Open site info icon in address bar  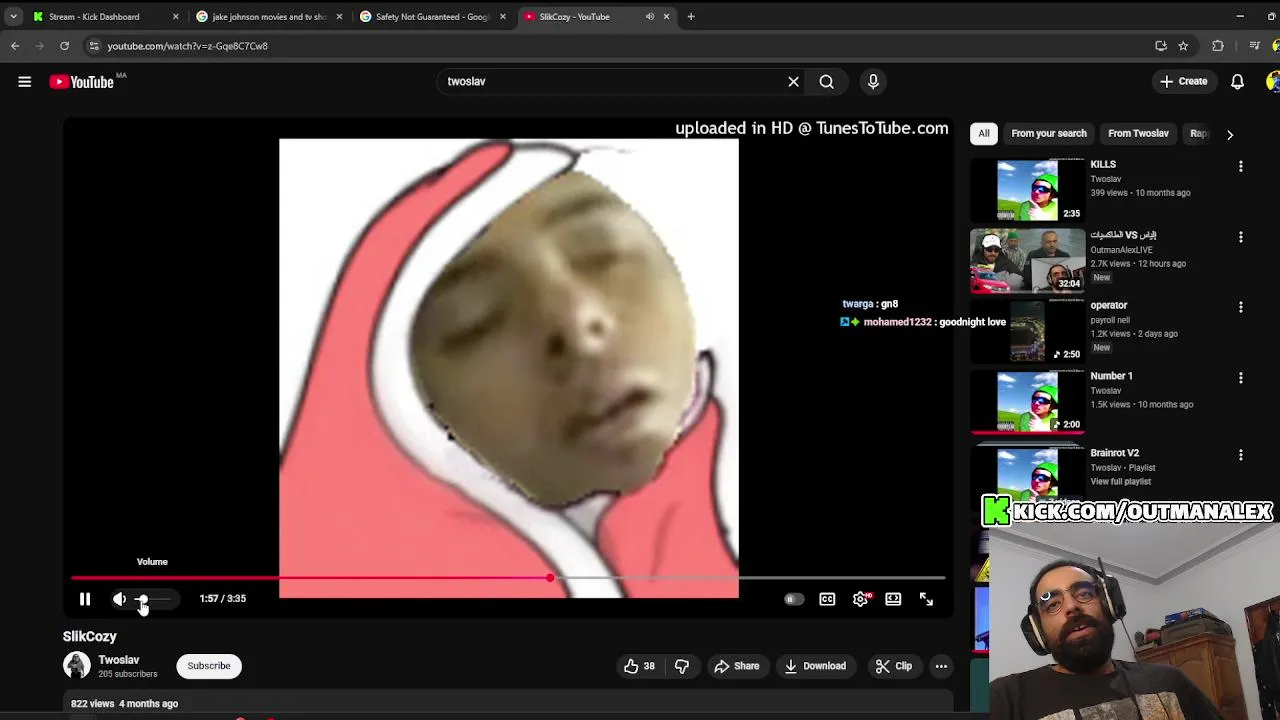94,46
